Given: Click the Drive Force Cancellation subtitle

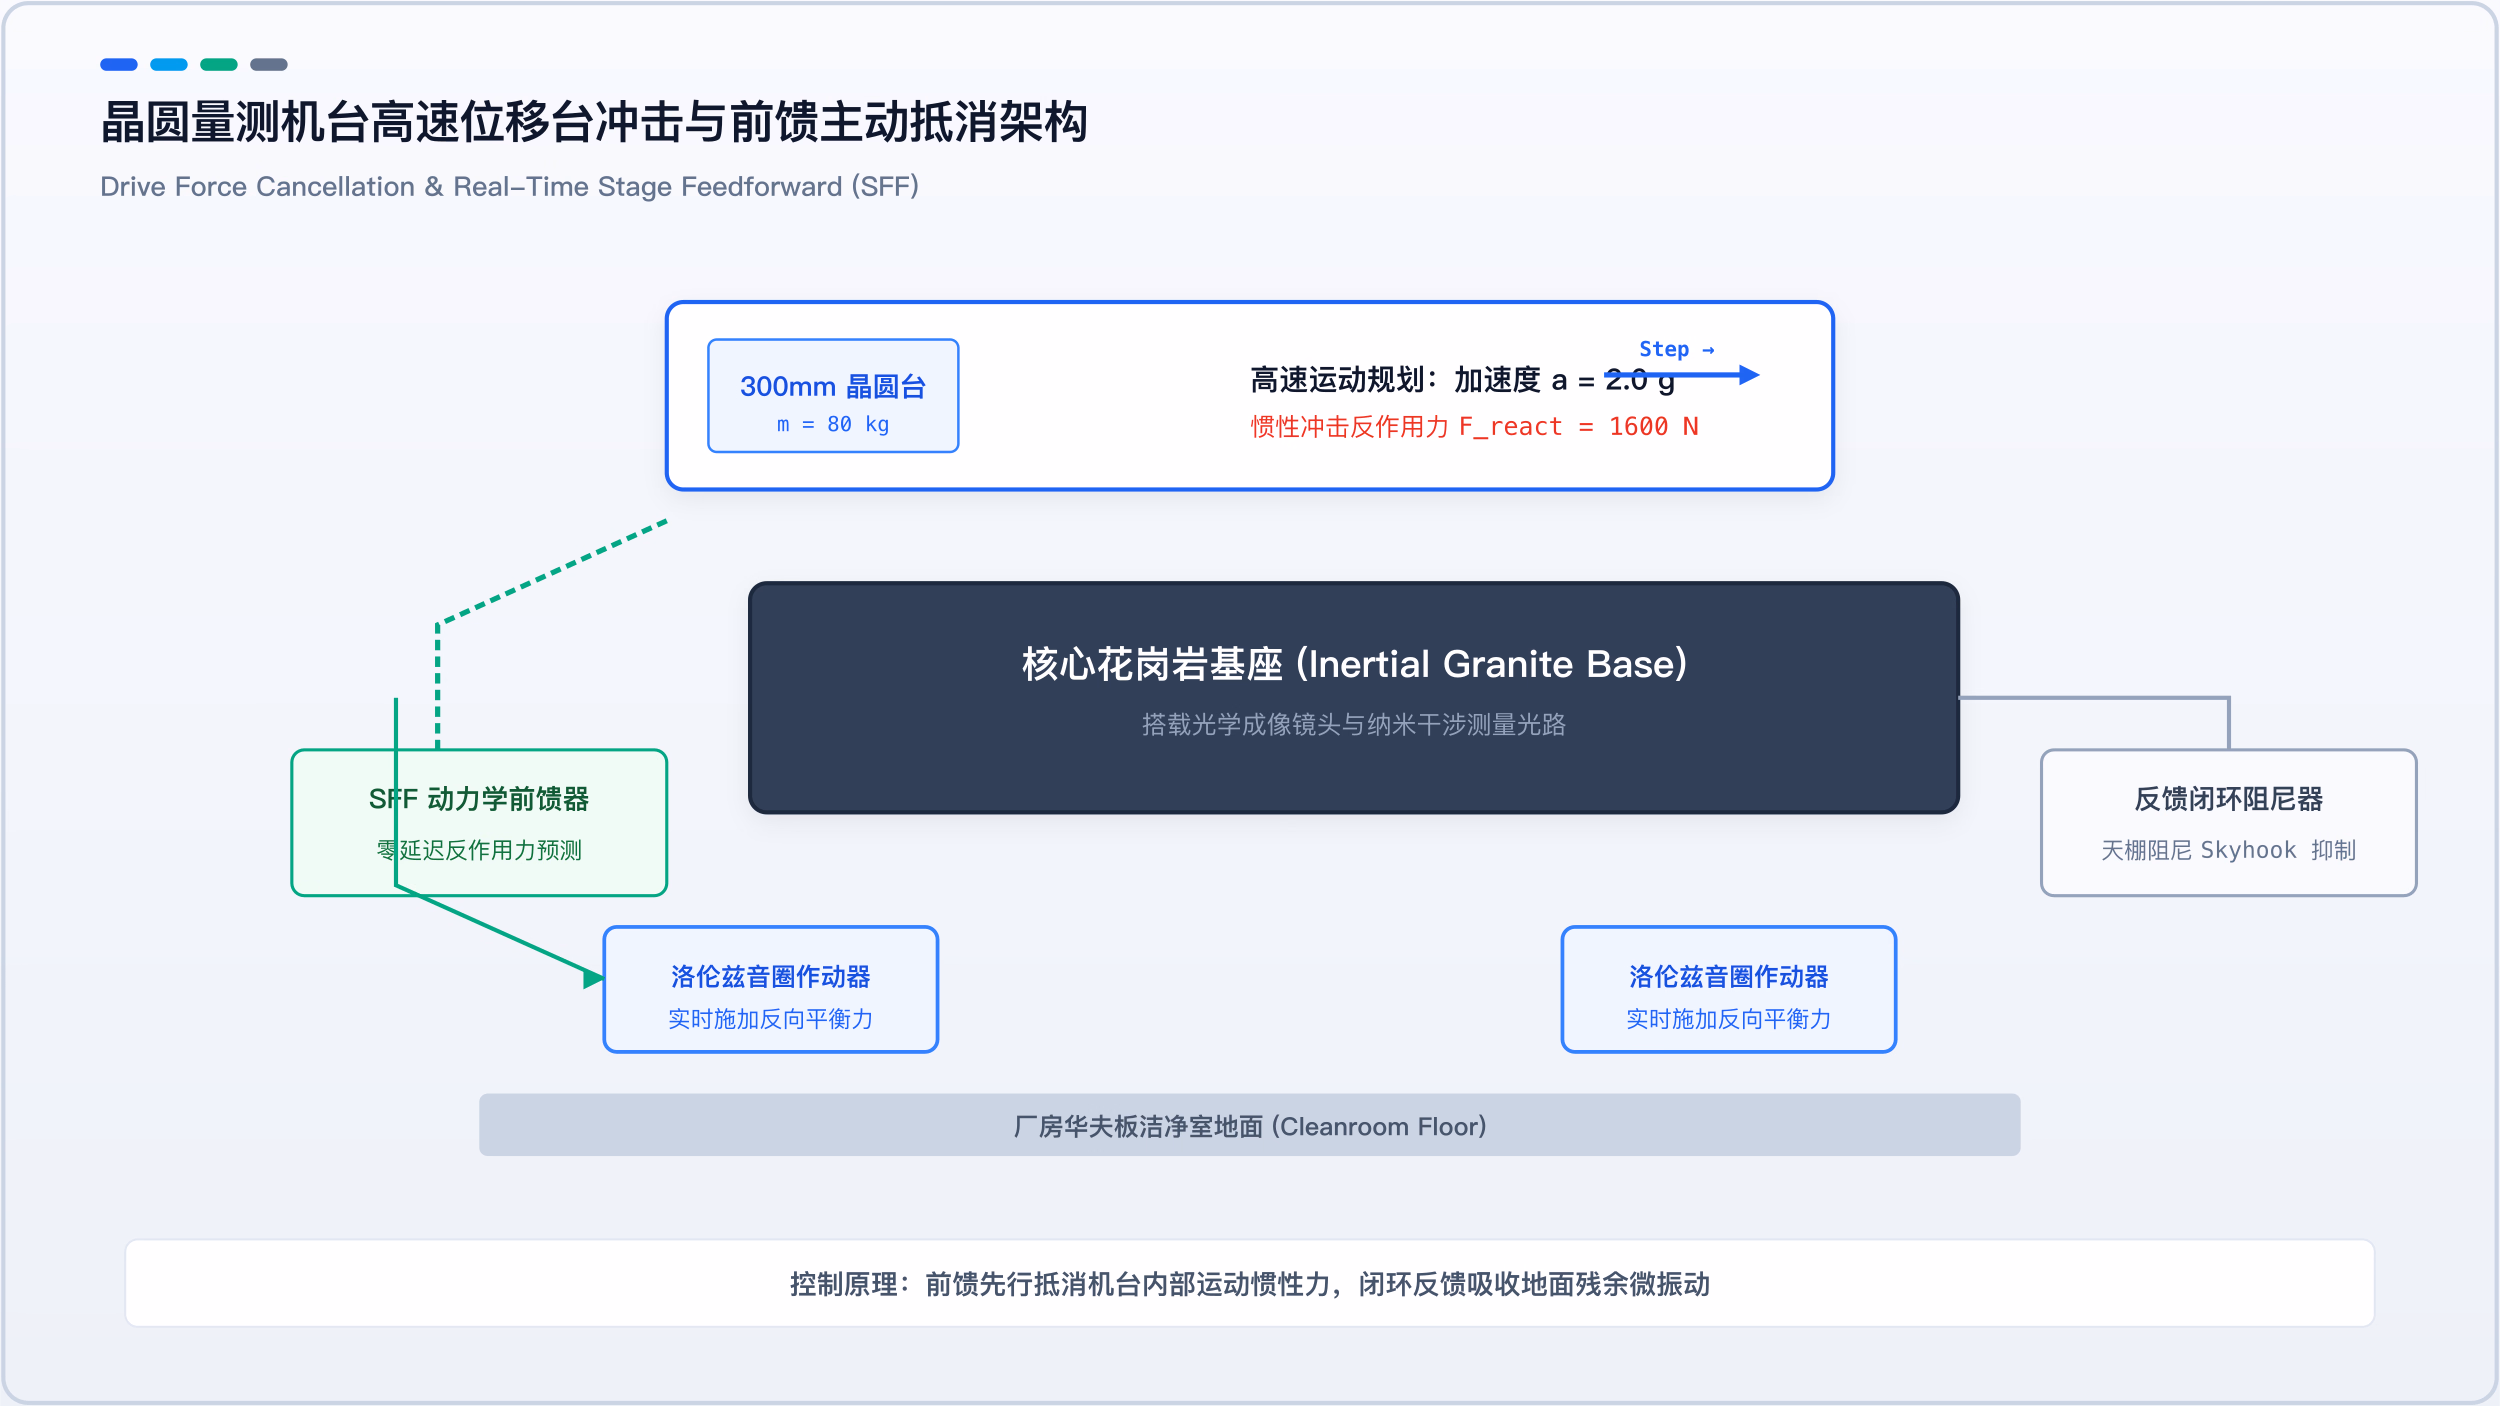Looking at the screenshot, I should 510,187.
